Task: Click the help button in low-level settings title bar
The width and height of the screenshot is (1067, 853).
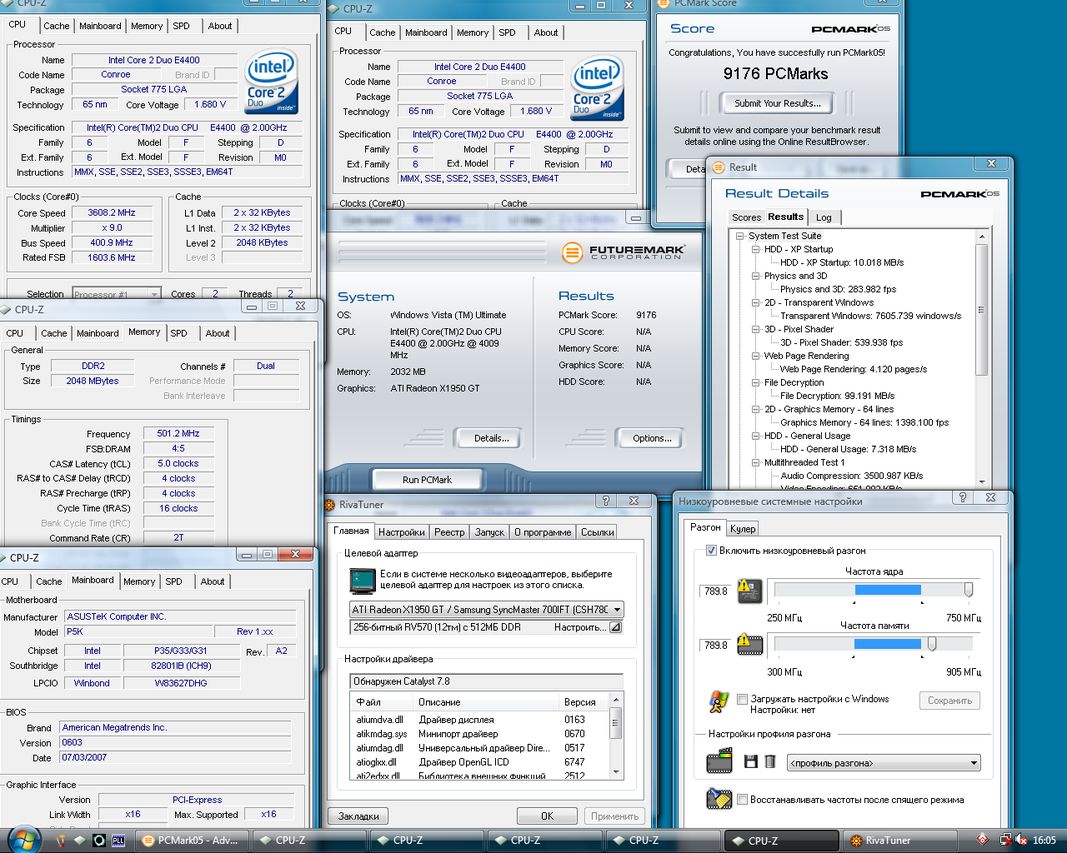Action: [962, 497]
